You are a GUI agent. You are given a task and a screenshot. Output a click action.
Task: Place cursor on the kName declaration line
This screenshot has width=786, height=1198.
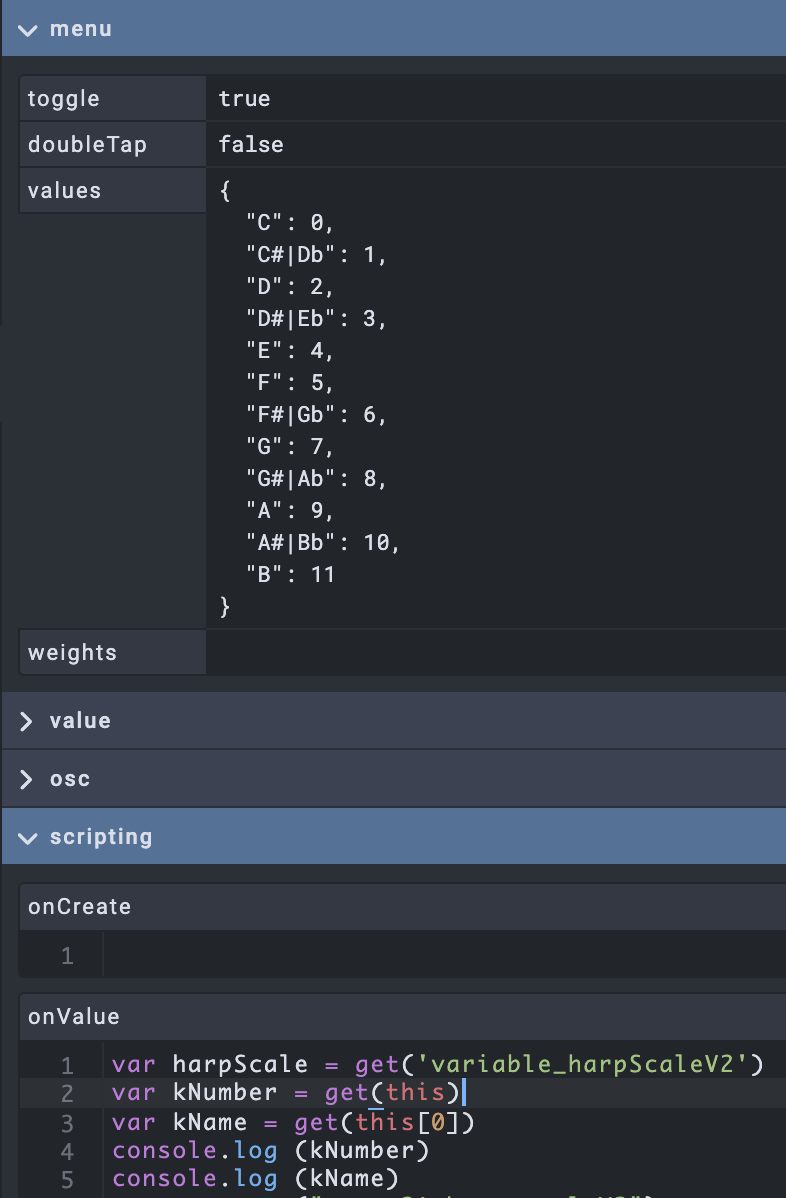click(x=293, y=1122)
